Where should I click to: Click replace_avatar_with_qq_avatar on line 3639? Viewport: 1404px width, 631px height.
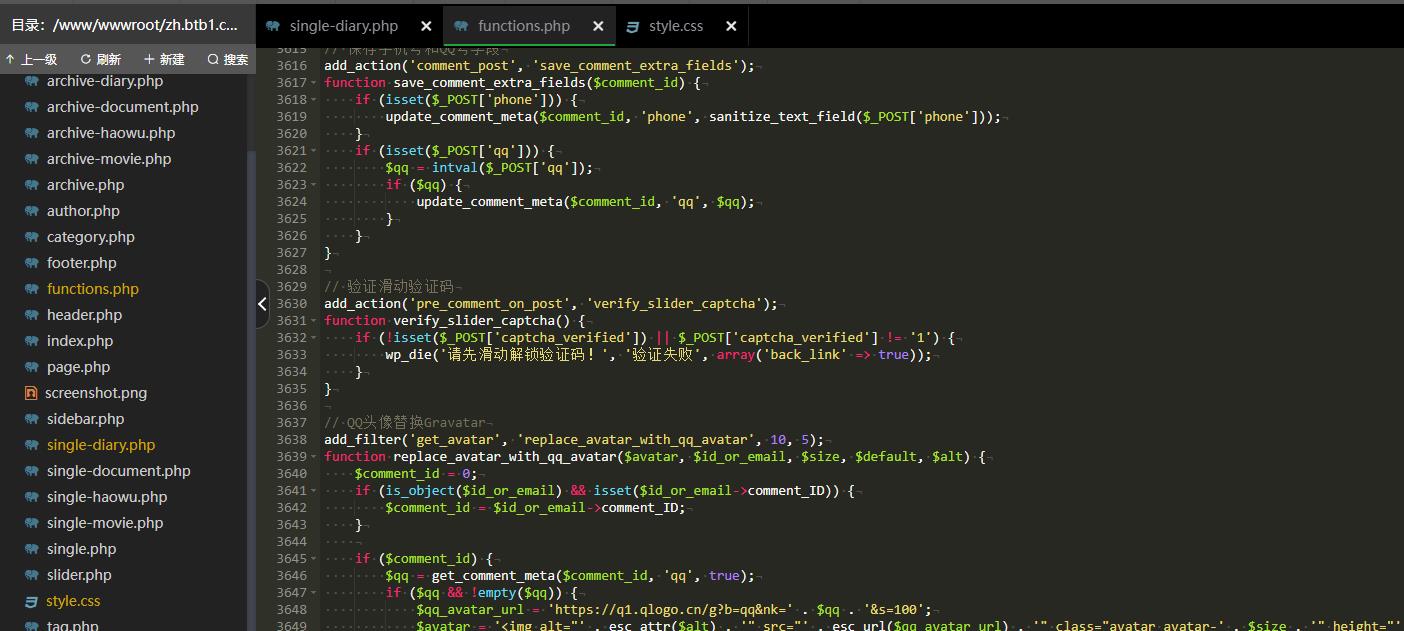pos(505,456)
